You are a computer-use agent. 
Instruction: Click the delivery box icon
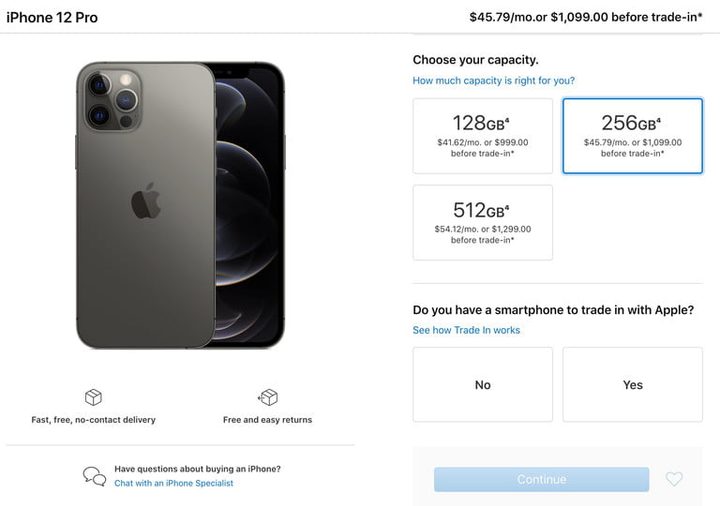point(93,397)
